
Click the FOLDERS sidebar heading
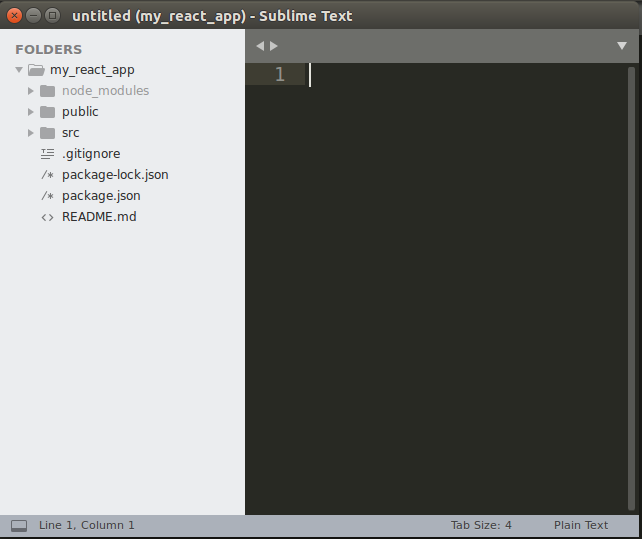pyautogui.click(x=49, y=50)
